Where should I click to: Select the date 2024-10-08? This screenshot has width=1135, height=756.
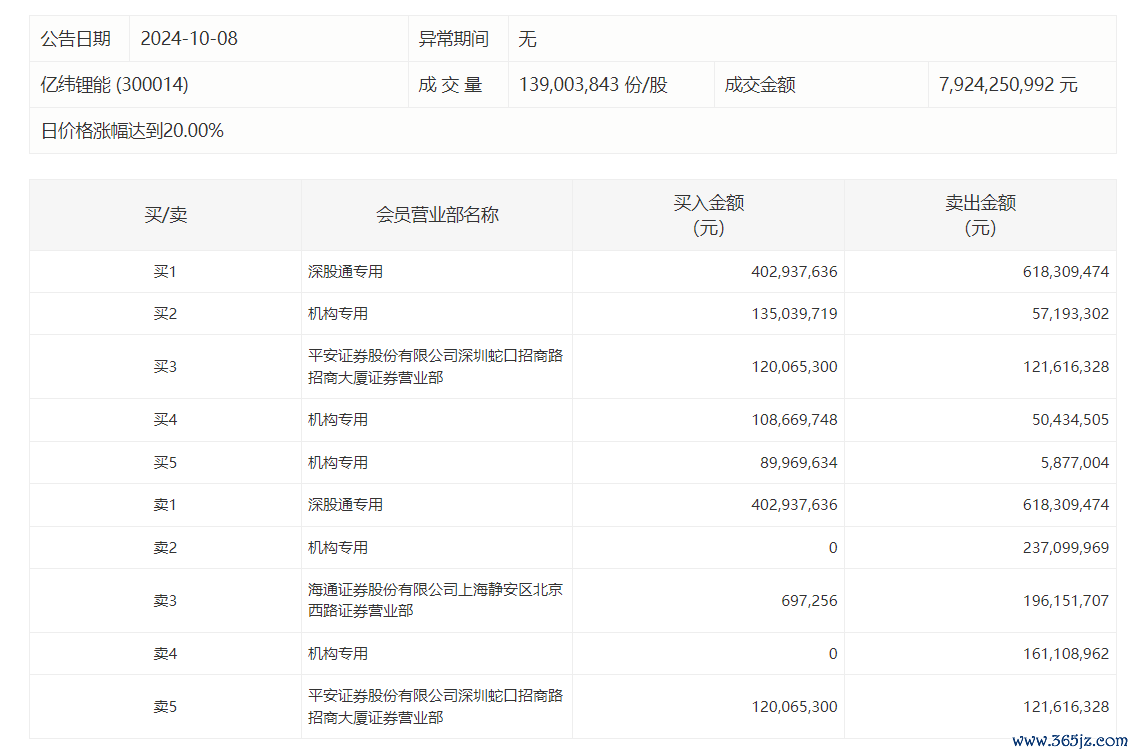pos(189,38)
